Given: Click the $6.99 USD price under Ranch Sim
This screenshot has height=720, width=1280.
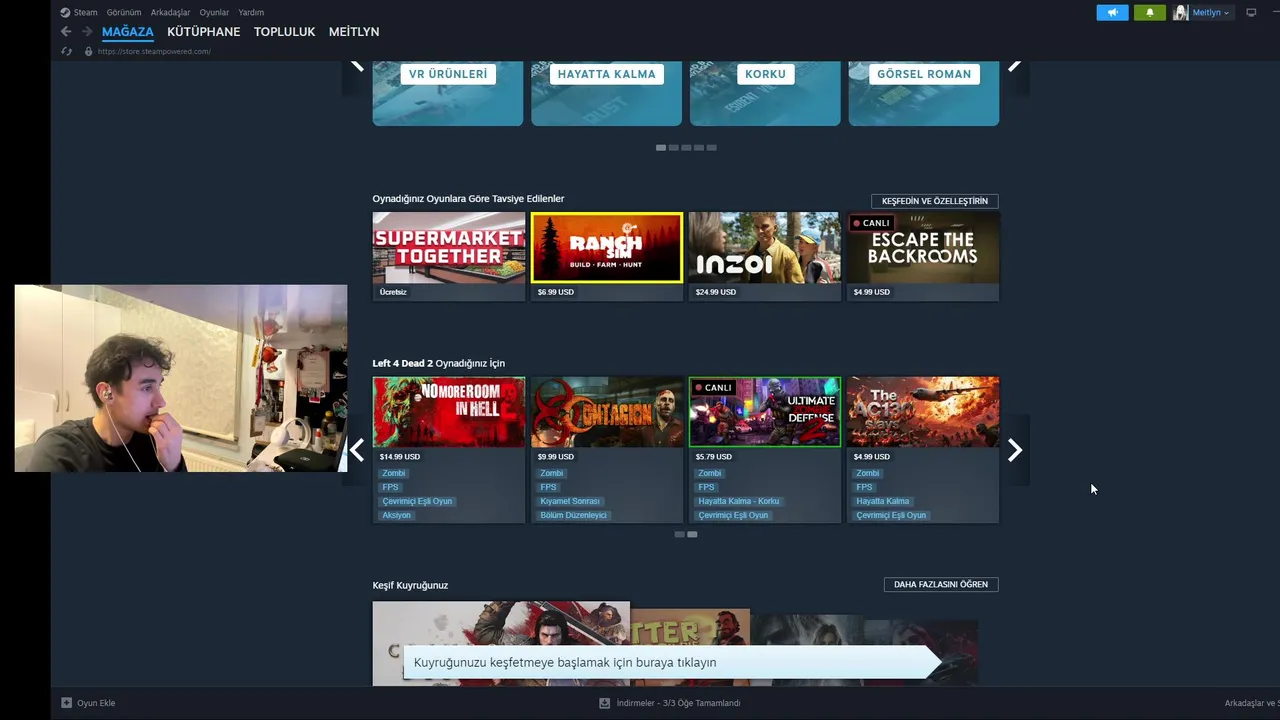Looking at the screenshot, I should pos(556,292).
